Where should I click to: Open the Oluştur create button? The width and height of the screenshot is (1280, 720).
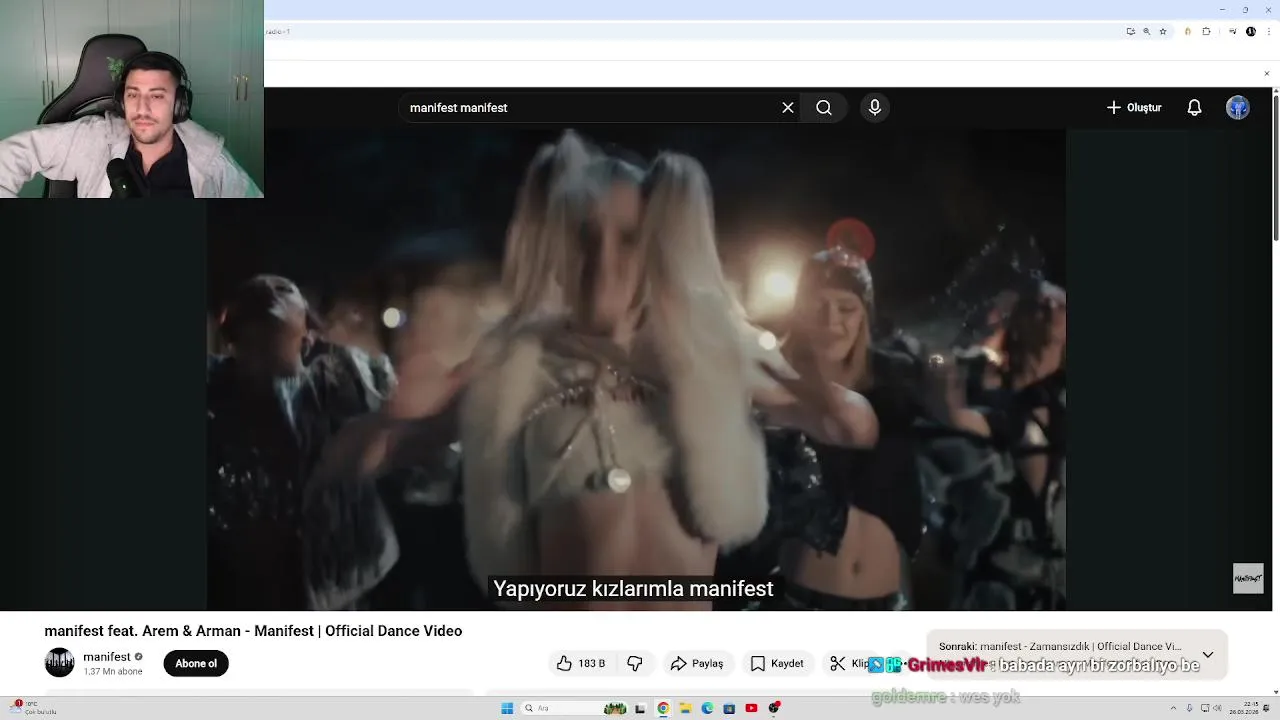click(1134, 108)
